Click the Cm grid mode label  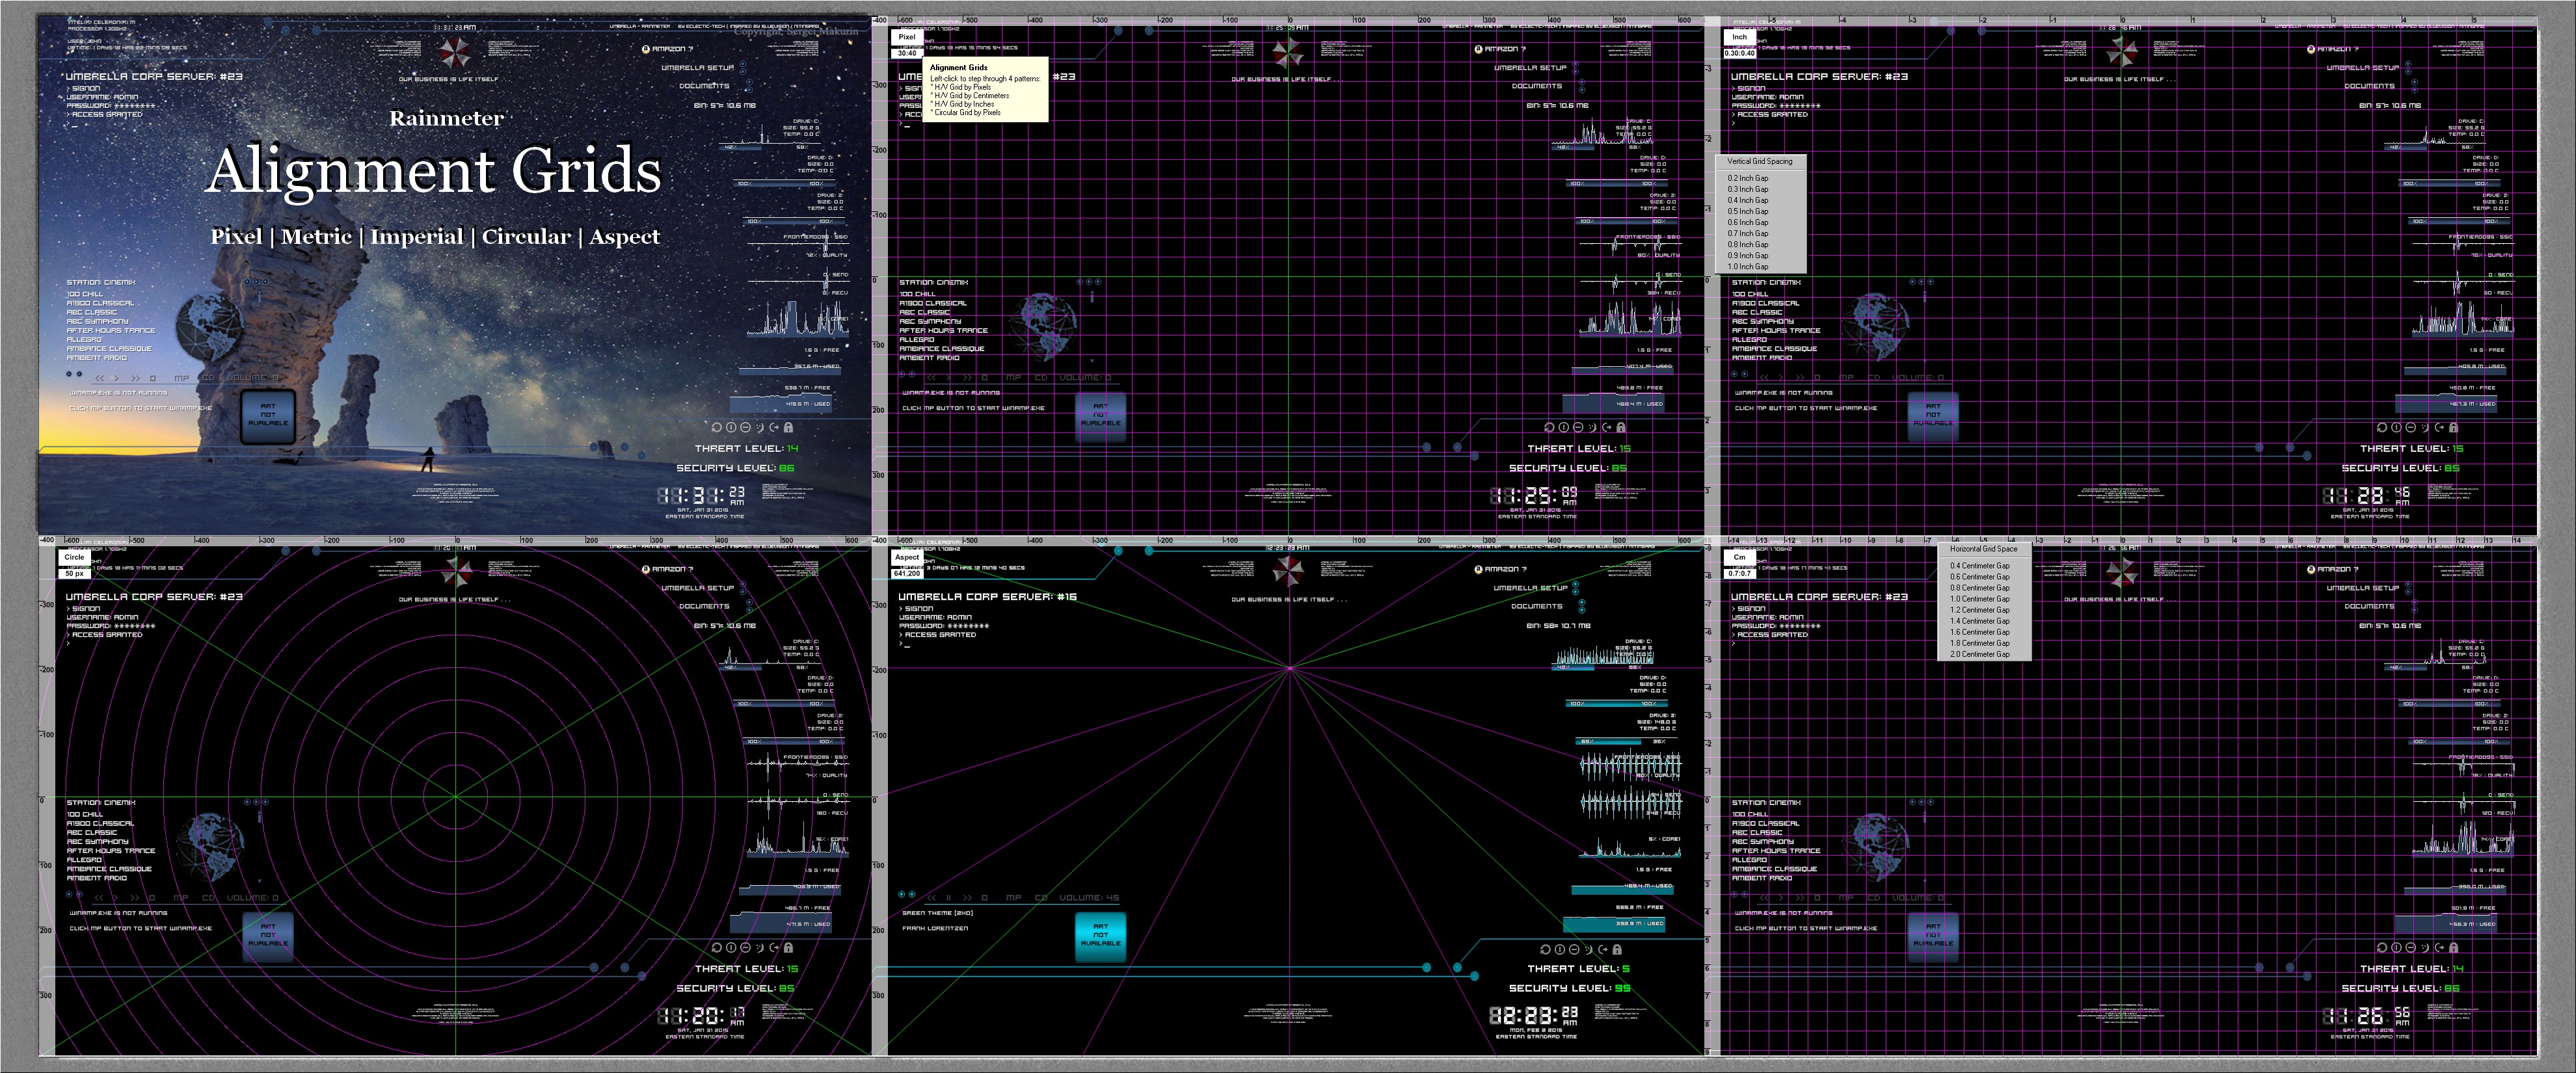pos(1740,557)
